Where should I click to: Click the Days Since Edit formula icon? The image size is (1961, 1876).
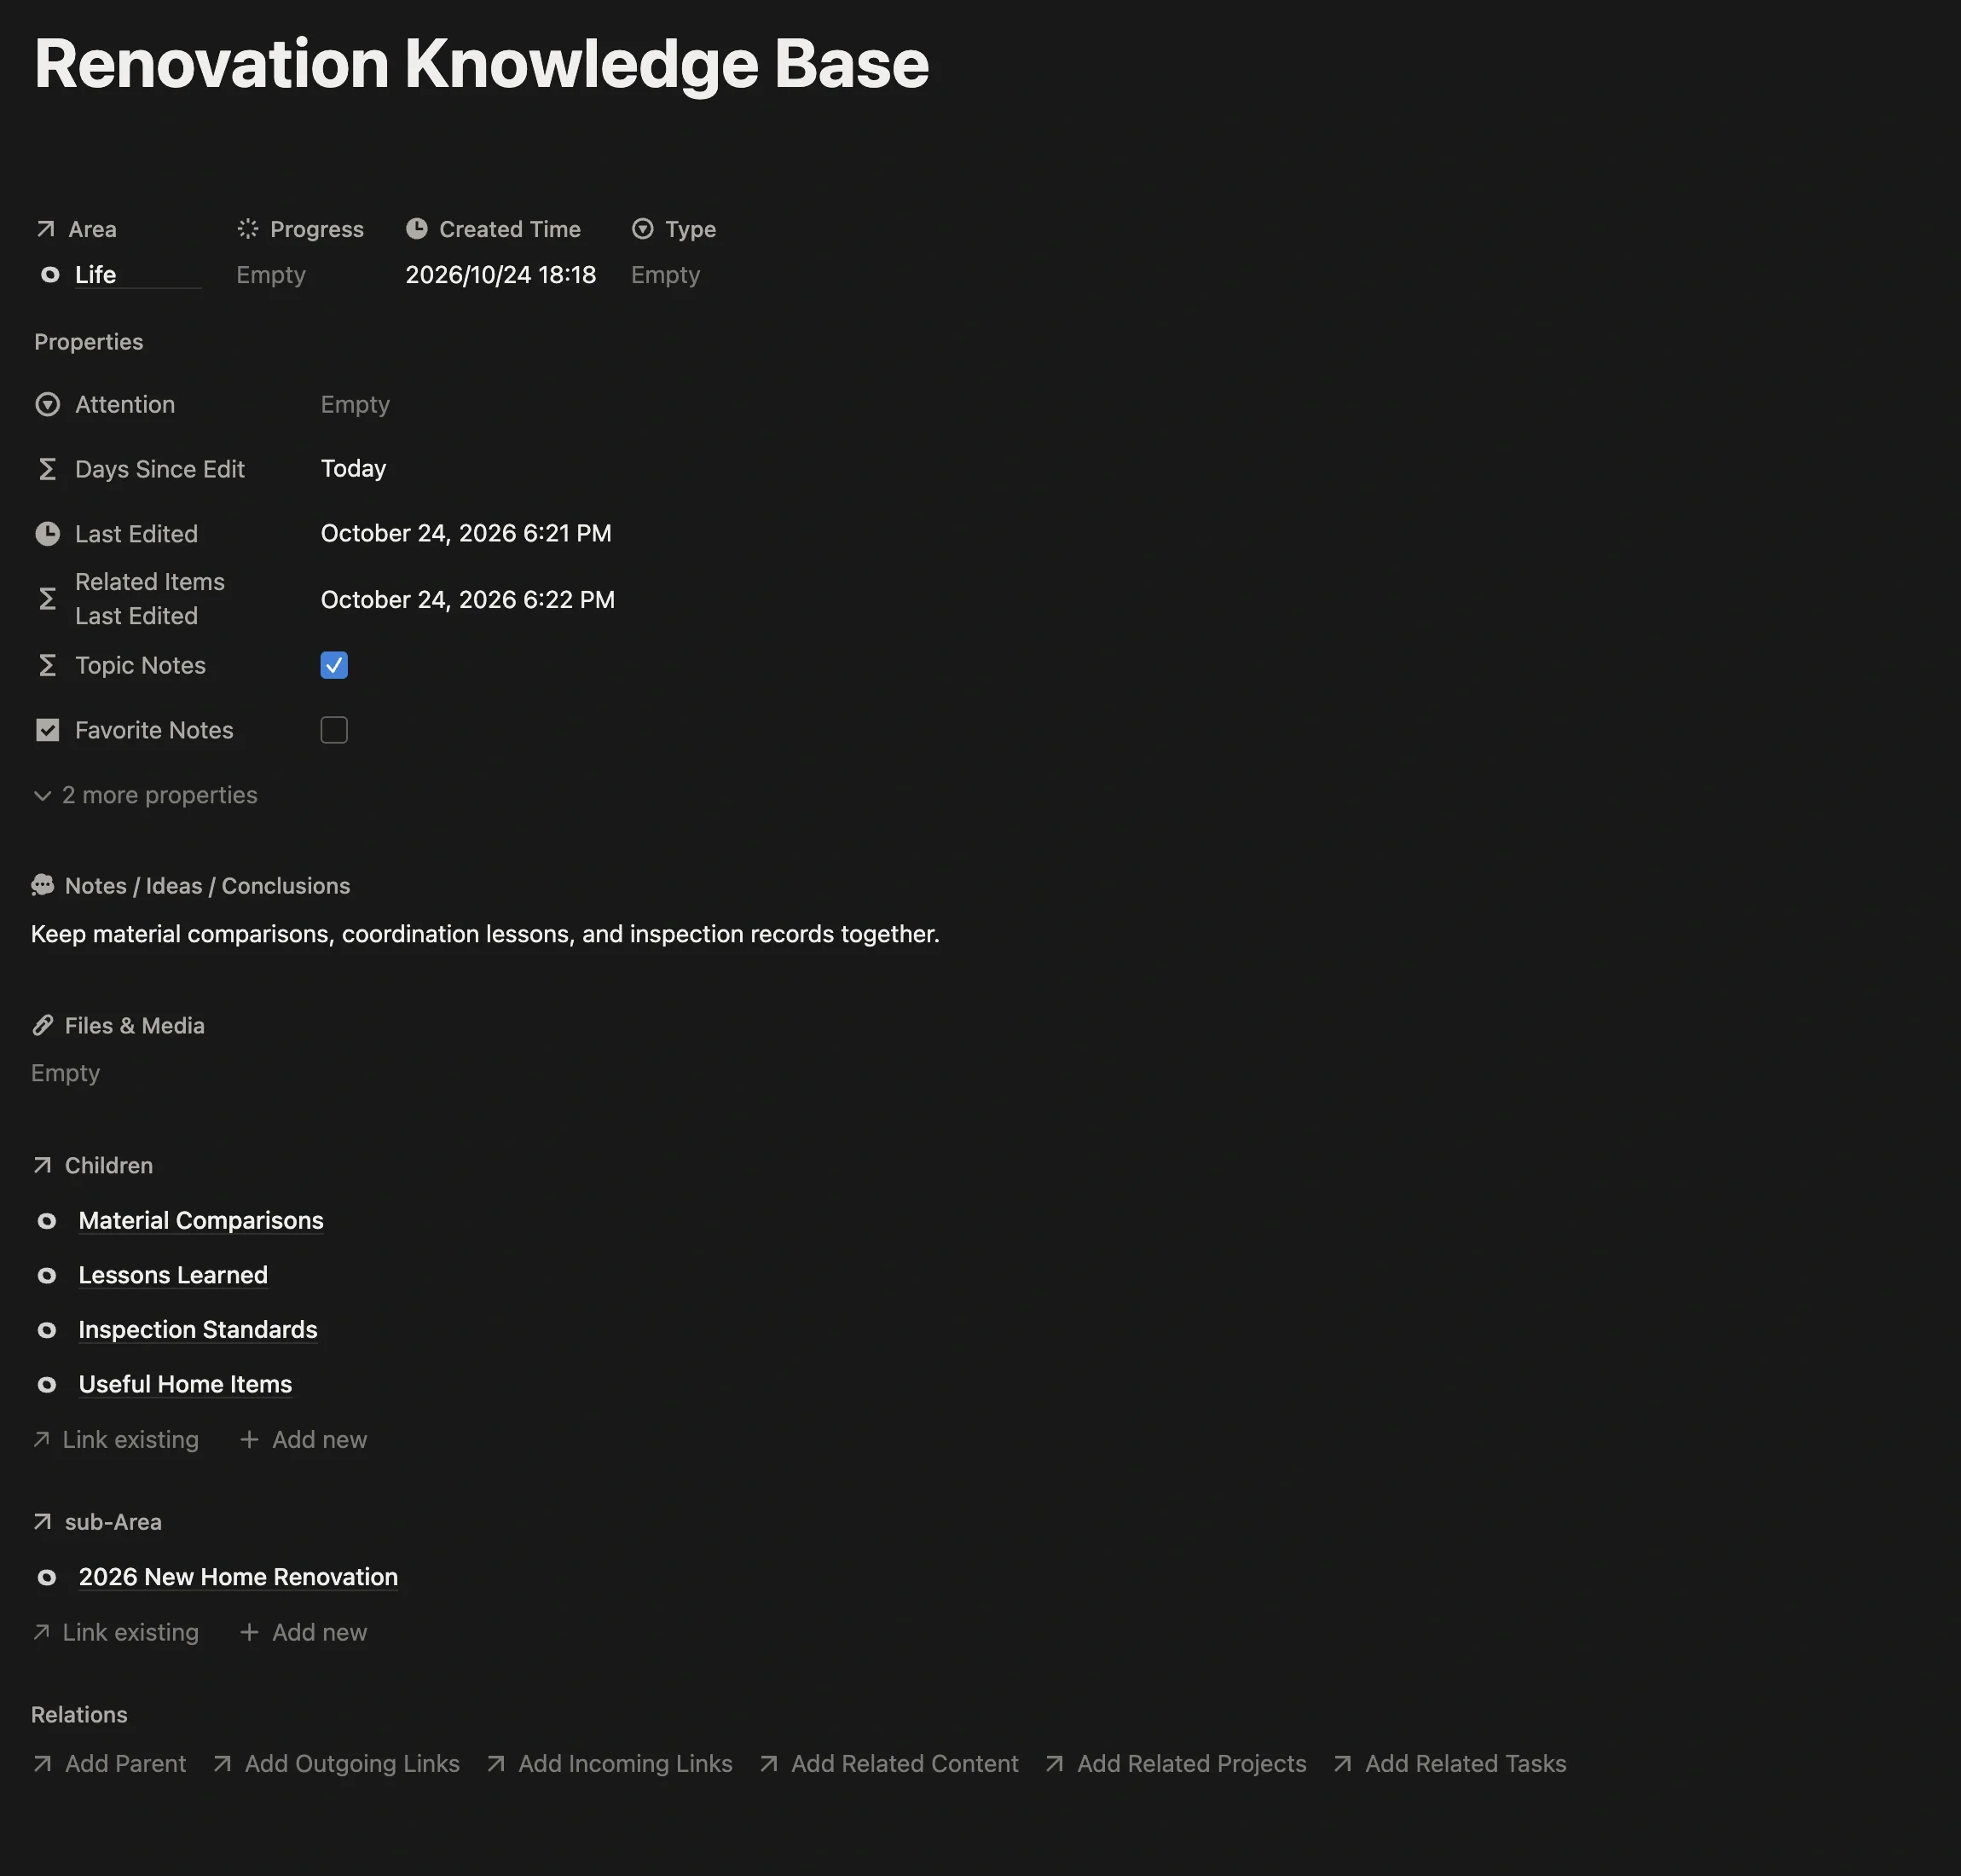coord(47,469)
